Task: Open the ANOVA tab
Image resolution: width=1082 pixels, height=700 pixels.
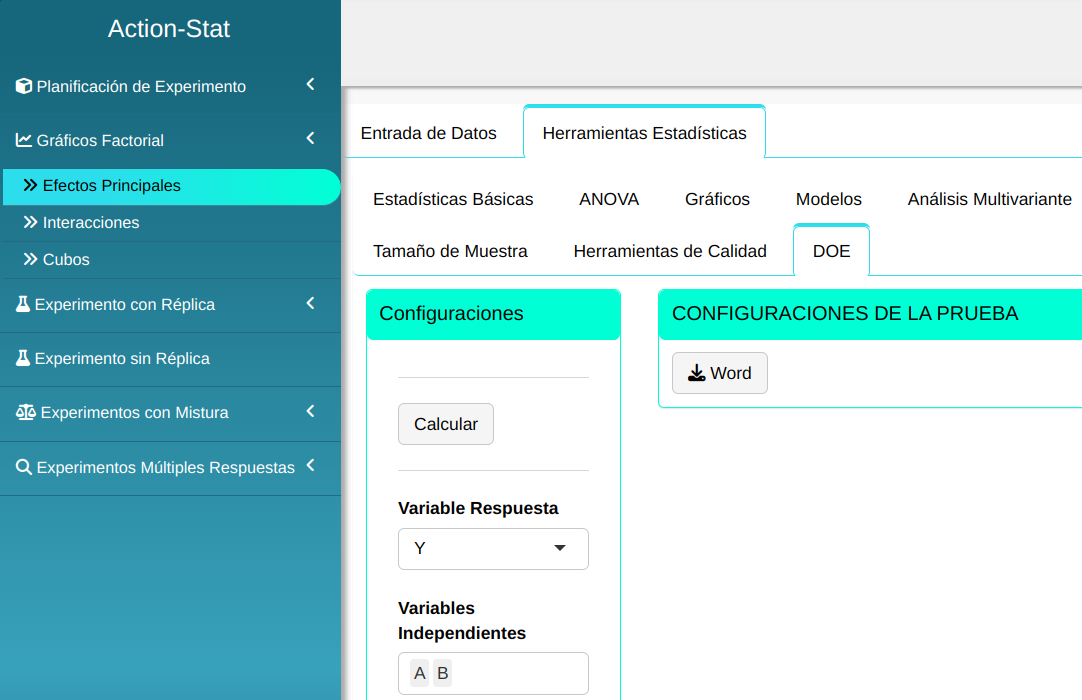Action: point(609,199)
